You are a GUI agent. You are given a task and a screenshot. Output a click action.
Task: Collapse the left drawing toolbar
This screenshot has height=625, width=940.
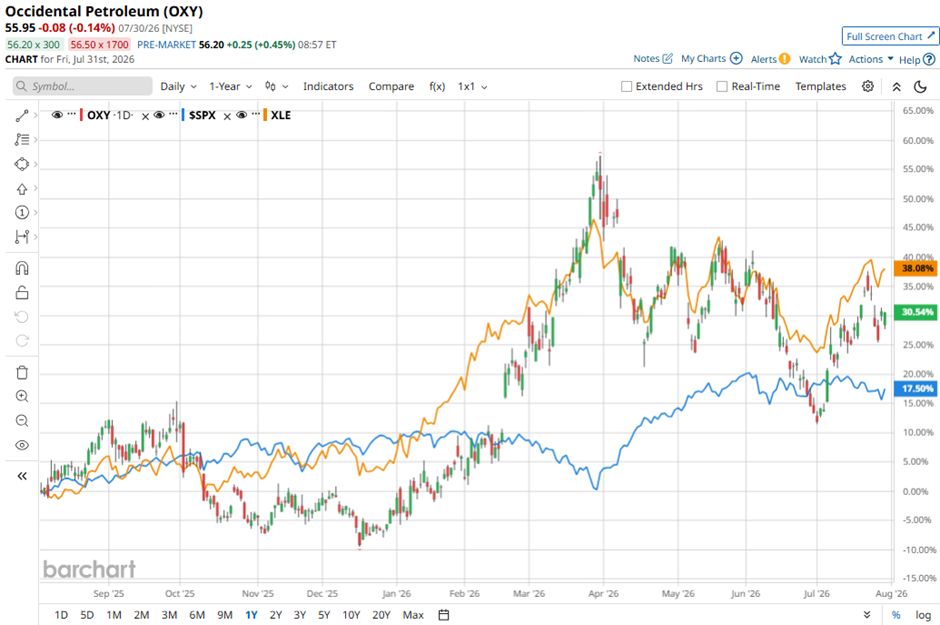(22, 476)
